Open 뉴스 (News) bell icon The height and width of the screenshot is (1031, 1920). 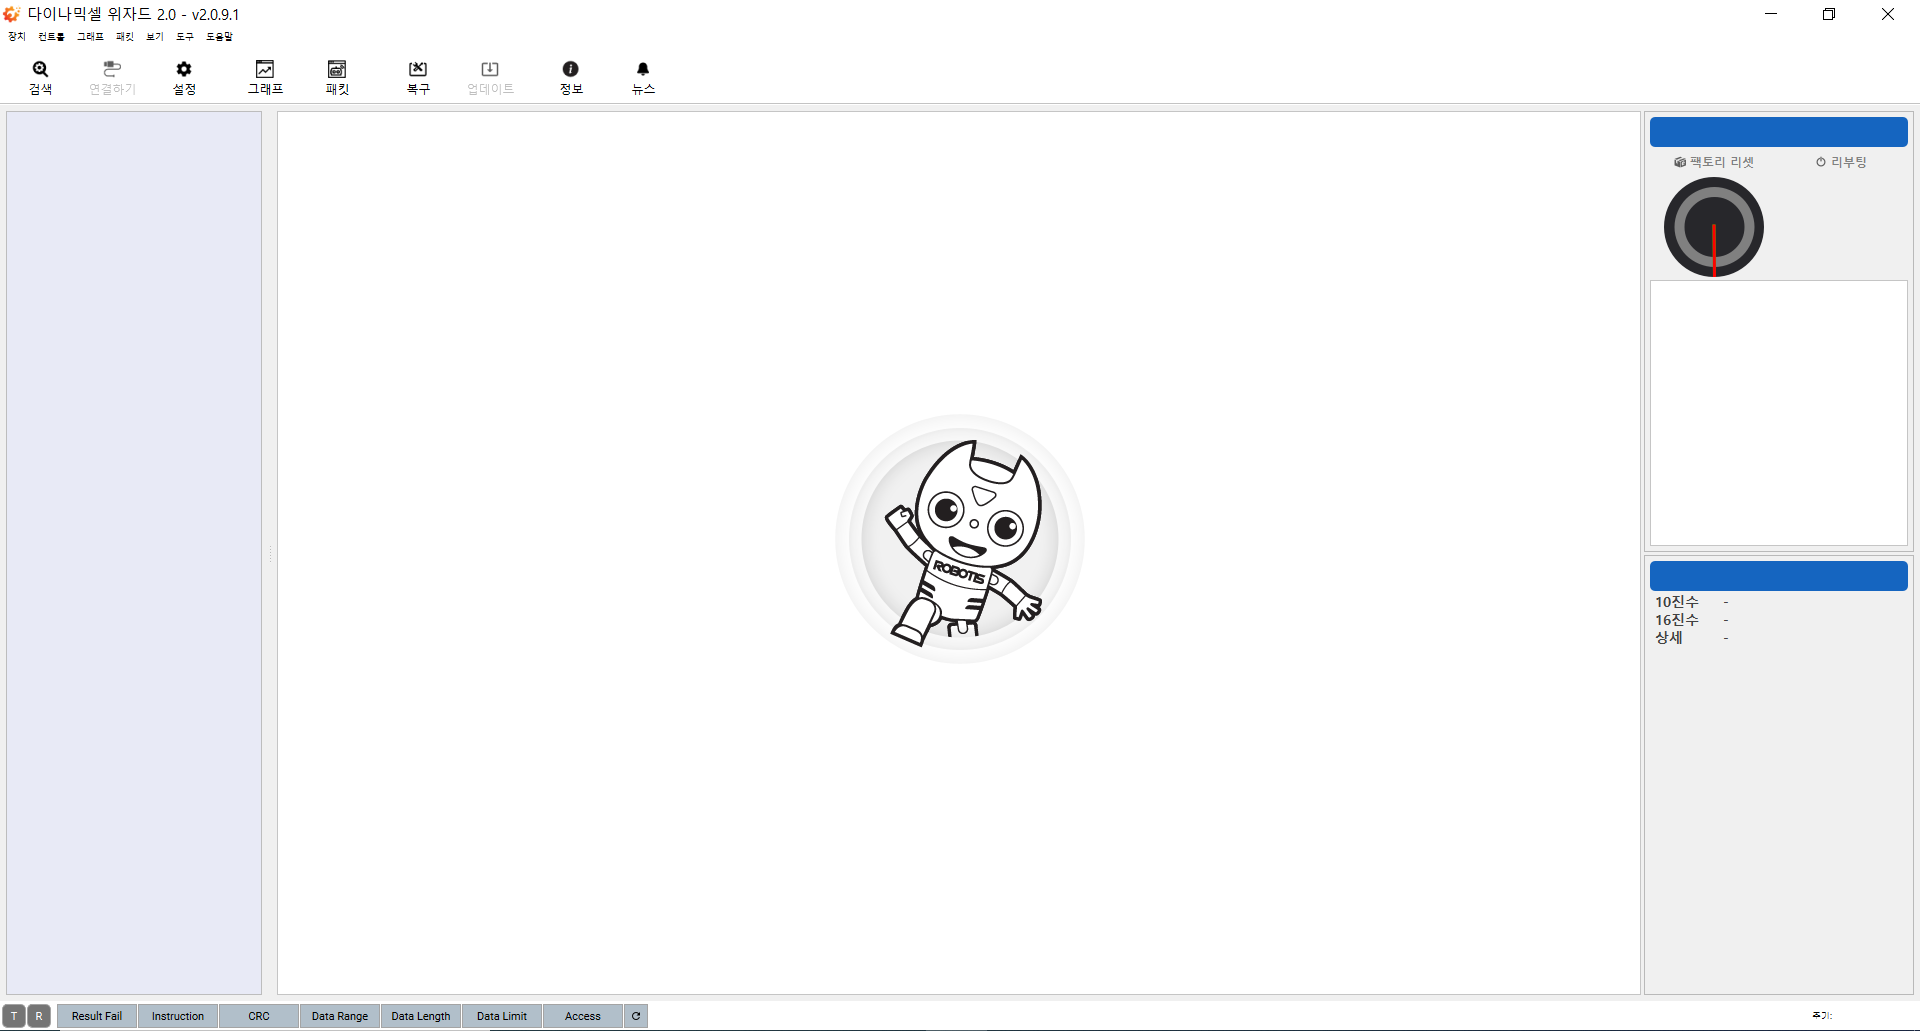point(643,77)
